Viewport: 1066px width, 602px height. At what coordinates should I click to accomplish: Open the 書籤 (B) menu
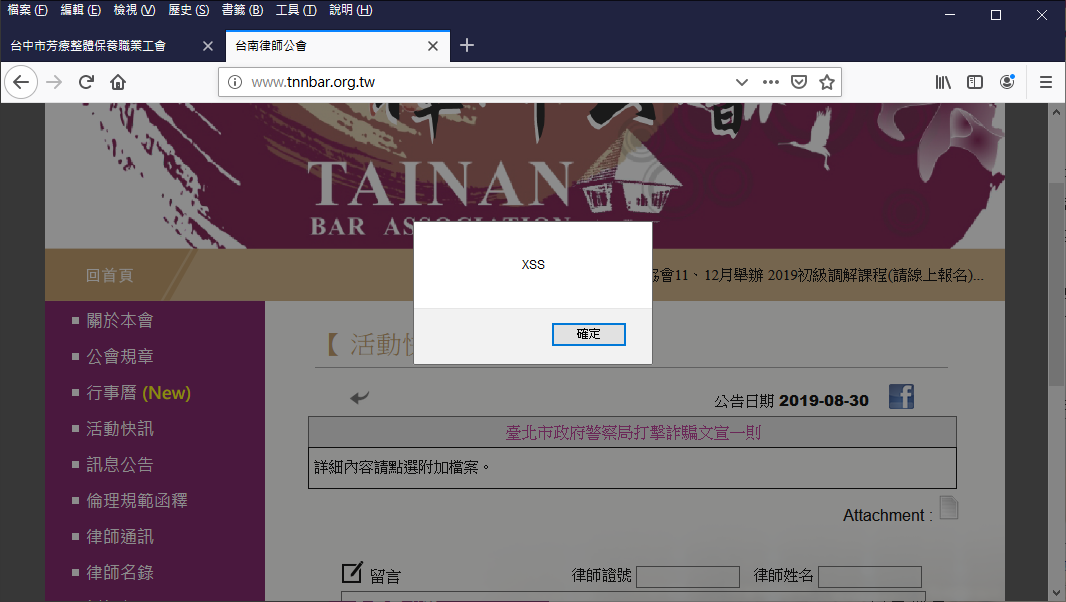tap(242, 10)
